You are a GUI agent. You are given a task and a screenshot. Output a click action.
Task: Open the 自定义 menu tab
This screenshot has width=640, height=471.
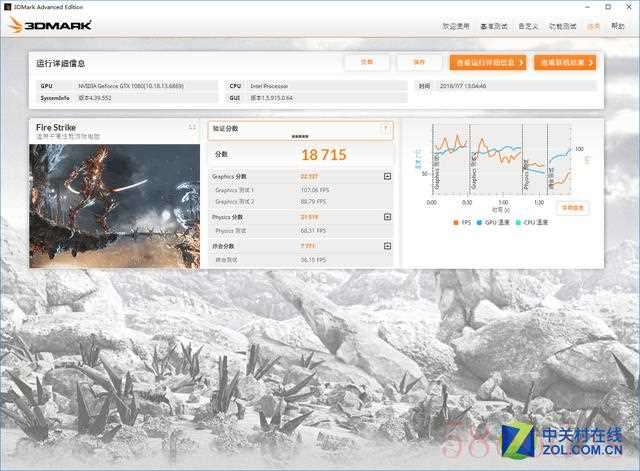528,26
